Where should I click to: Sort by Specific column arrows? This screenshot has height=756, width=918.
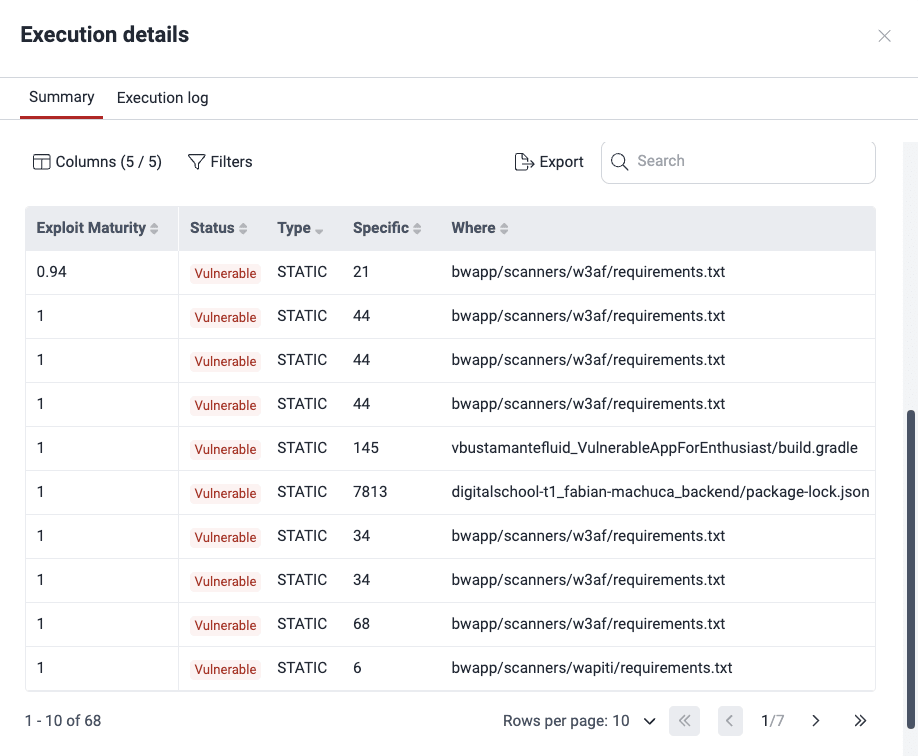coord(417,228)
